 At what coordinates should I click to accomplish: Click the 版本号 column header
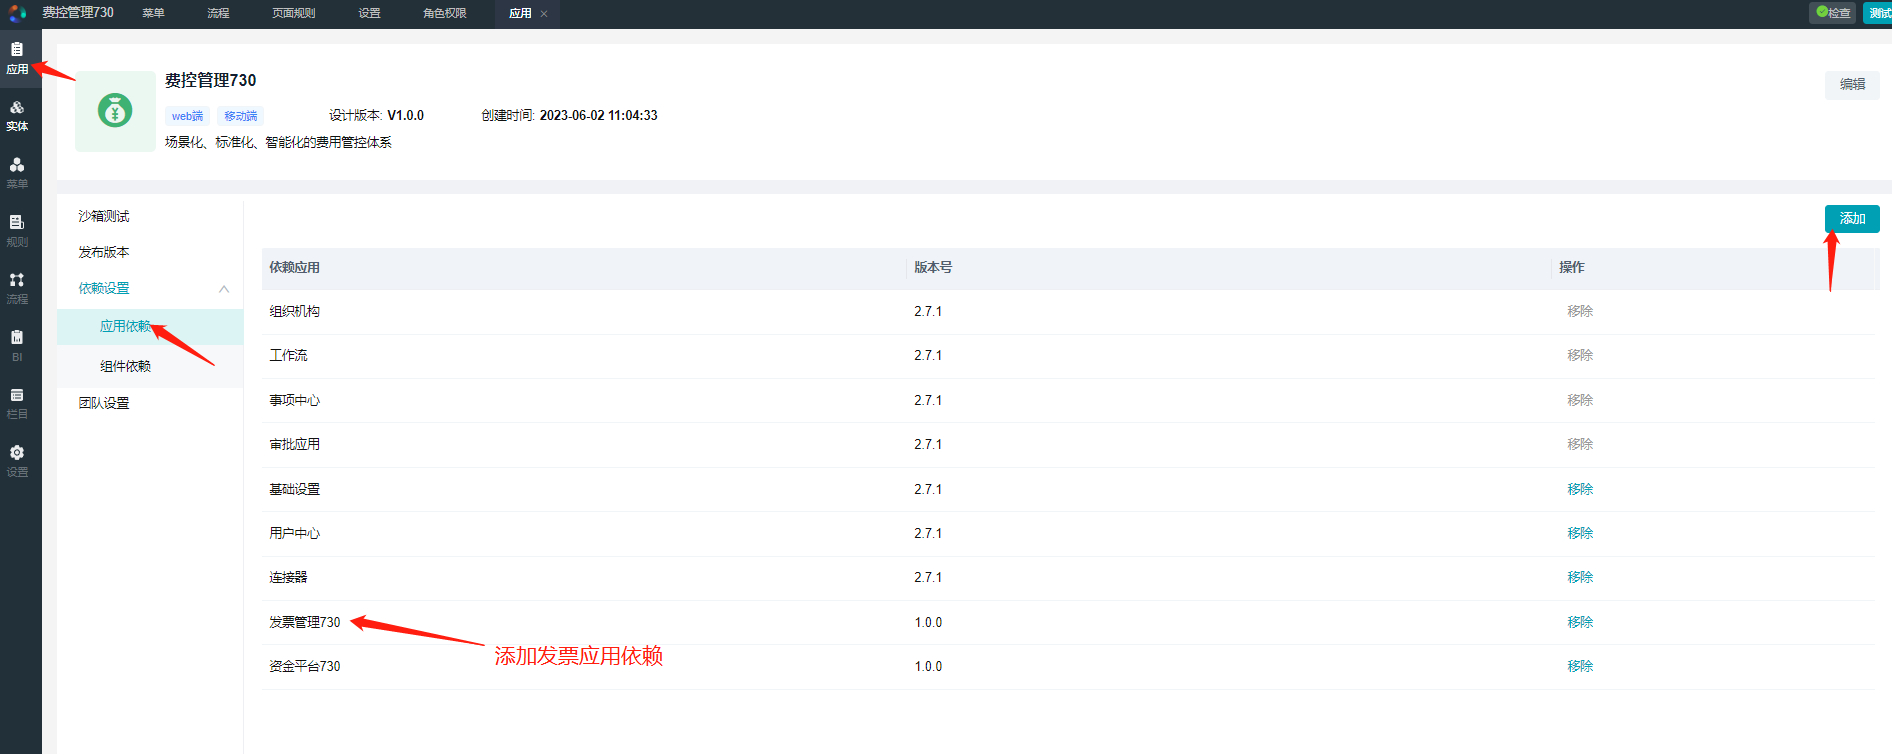pos(933,267)
